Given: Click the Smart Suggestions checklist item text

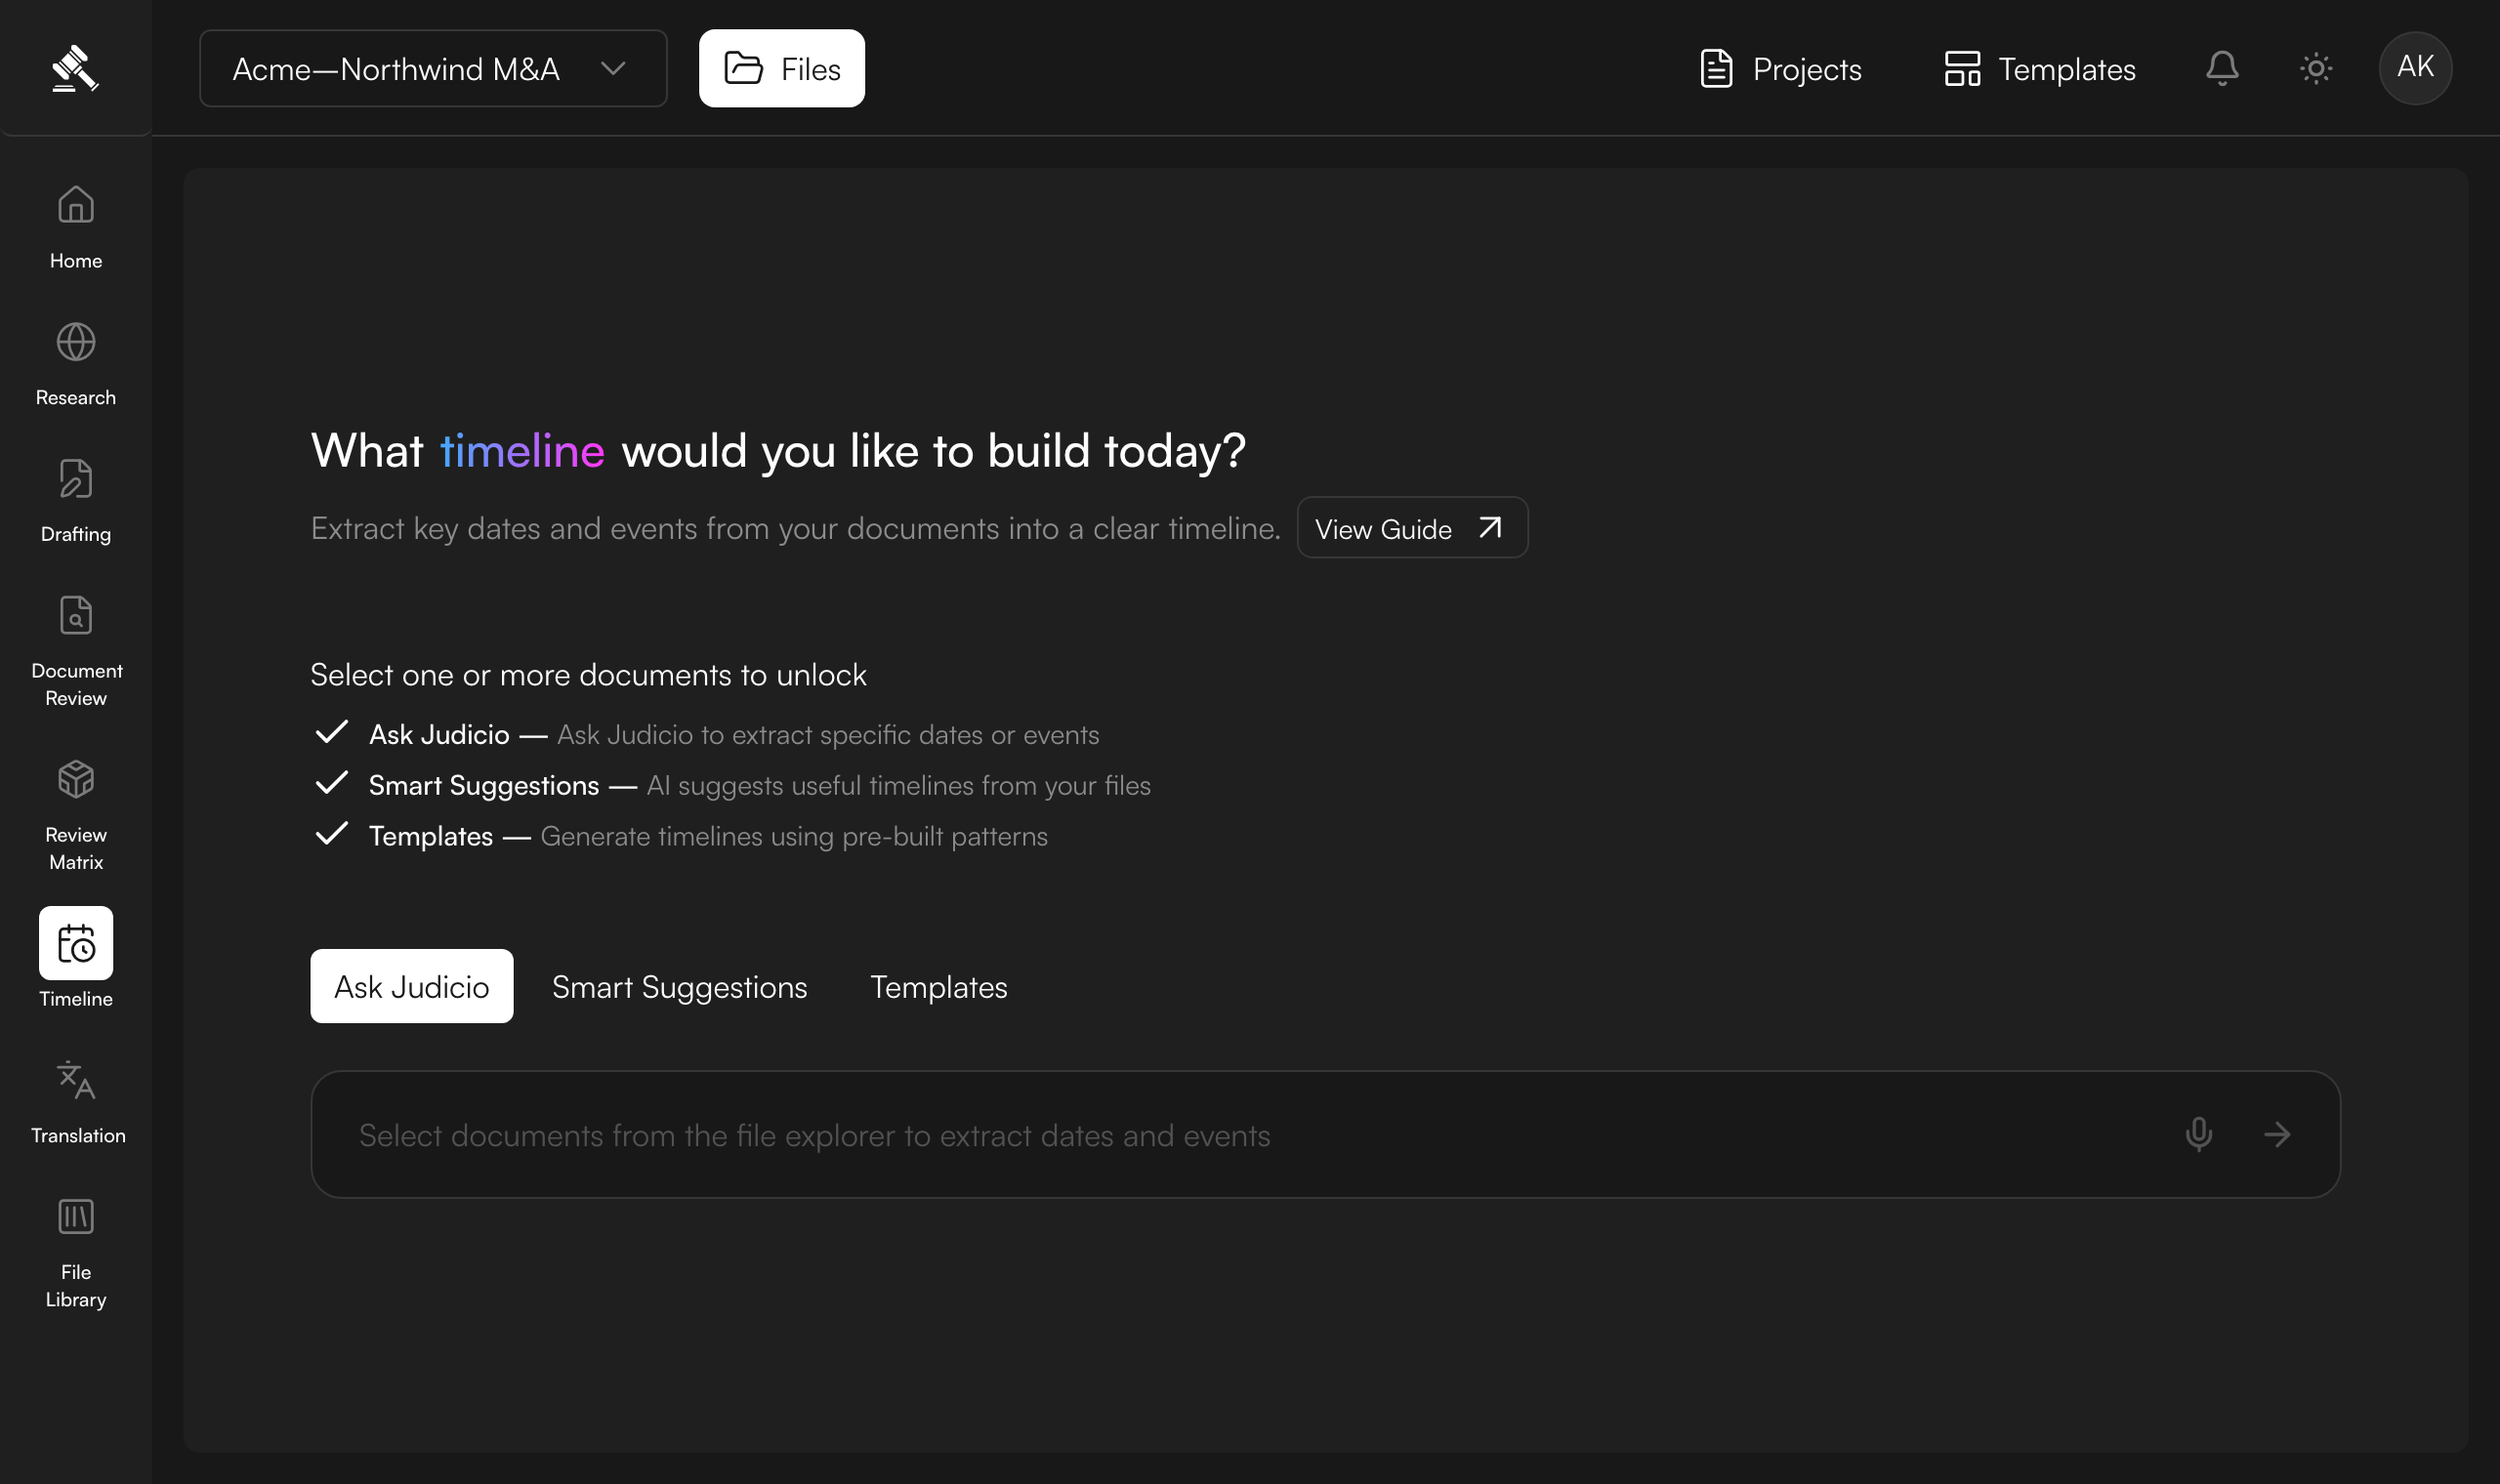Looking at the screenshot, I should 760,785.
